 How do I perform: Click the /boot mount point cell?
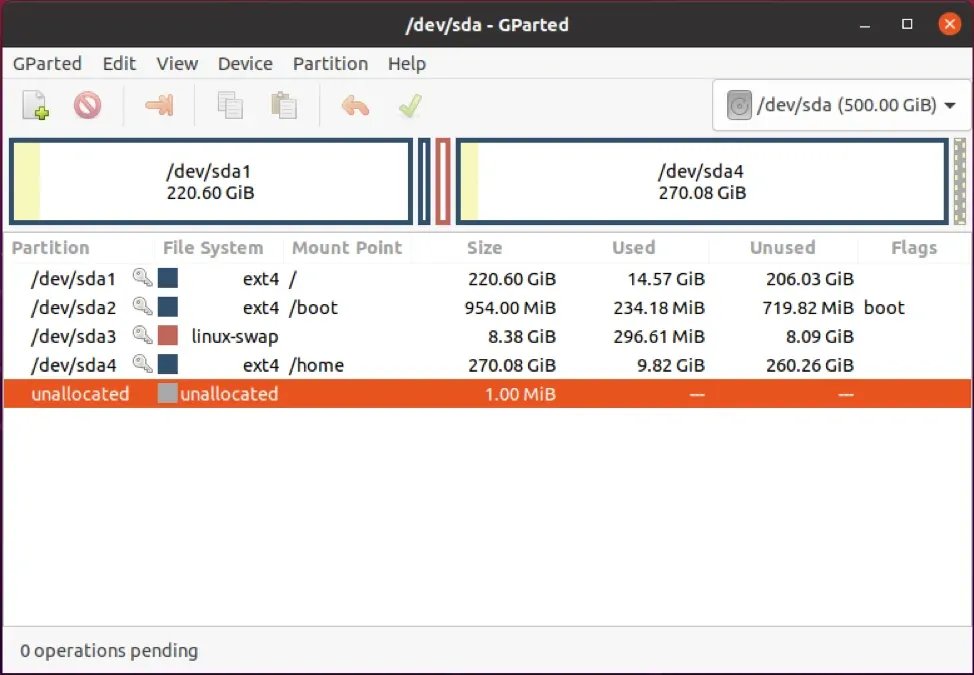click(x=313, y=307)
